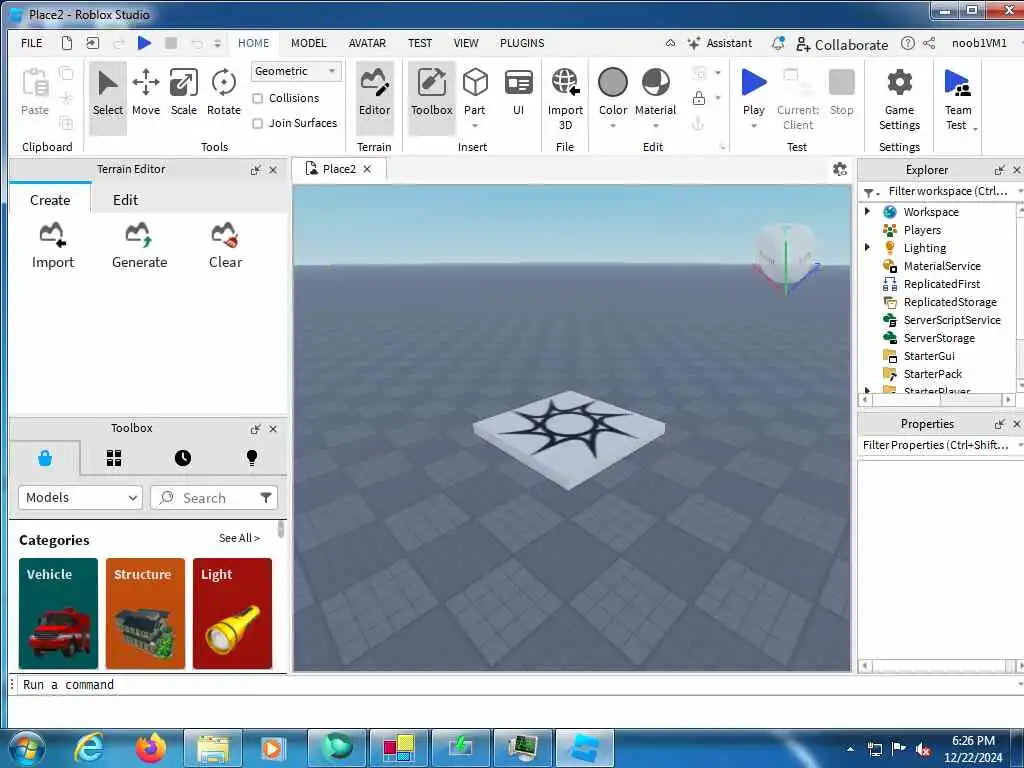Enable the Join Surfaces checkbox
This screenshot has width=1024, height=768.
[x=258, y=123]
